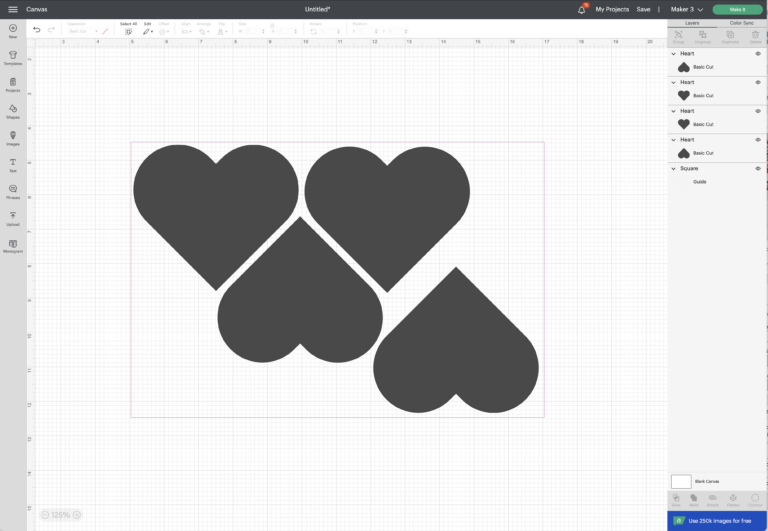The height and width of the screenshot is (531, 768).
Task: Open the Images library
Action: click(13, 137)
